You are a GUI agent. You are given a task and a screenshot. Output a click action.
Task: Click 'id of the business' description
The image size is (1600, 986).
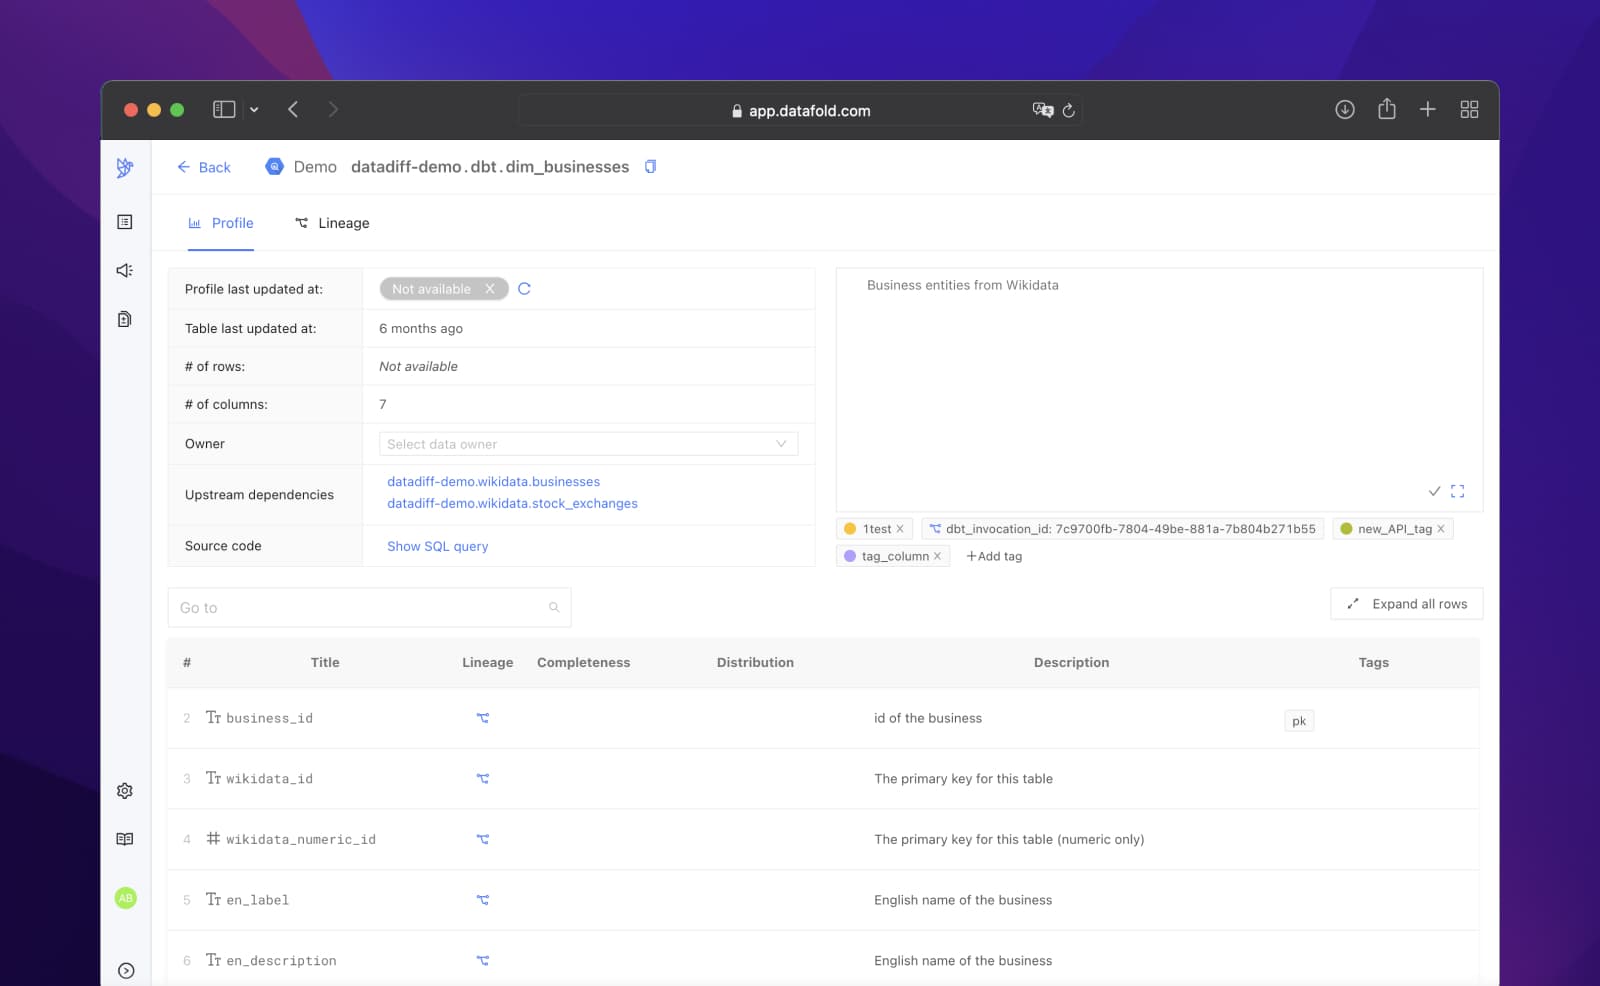928,718
